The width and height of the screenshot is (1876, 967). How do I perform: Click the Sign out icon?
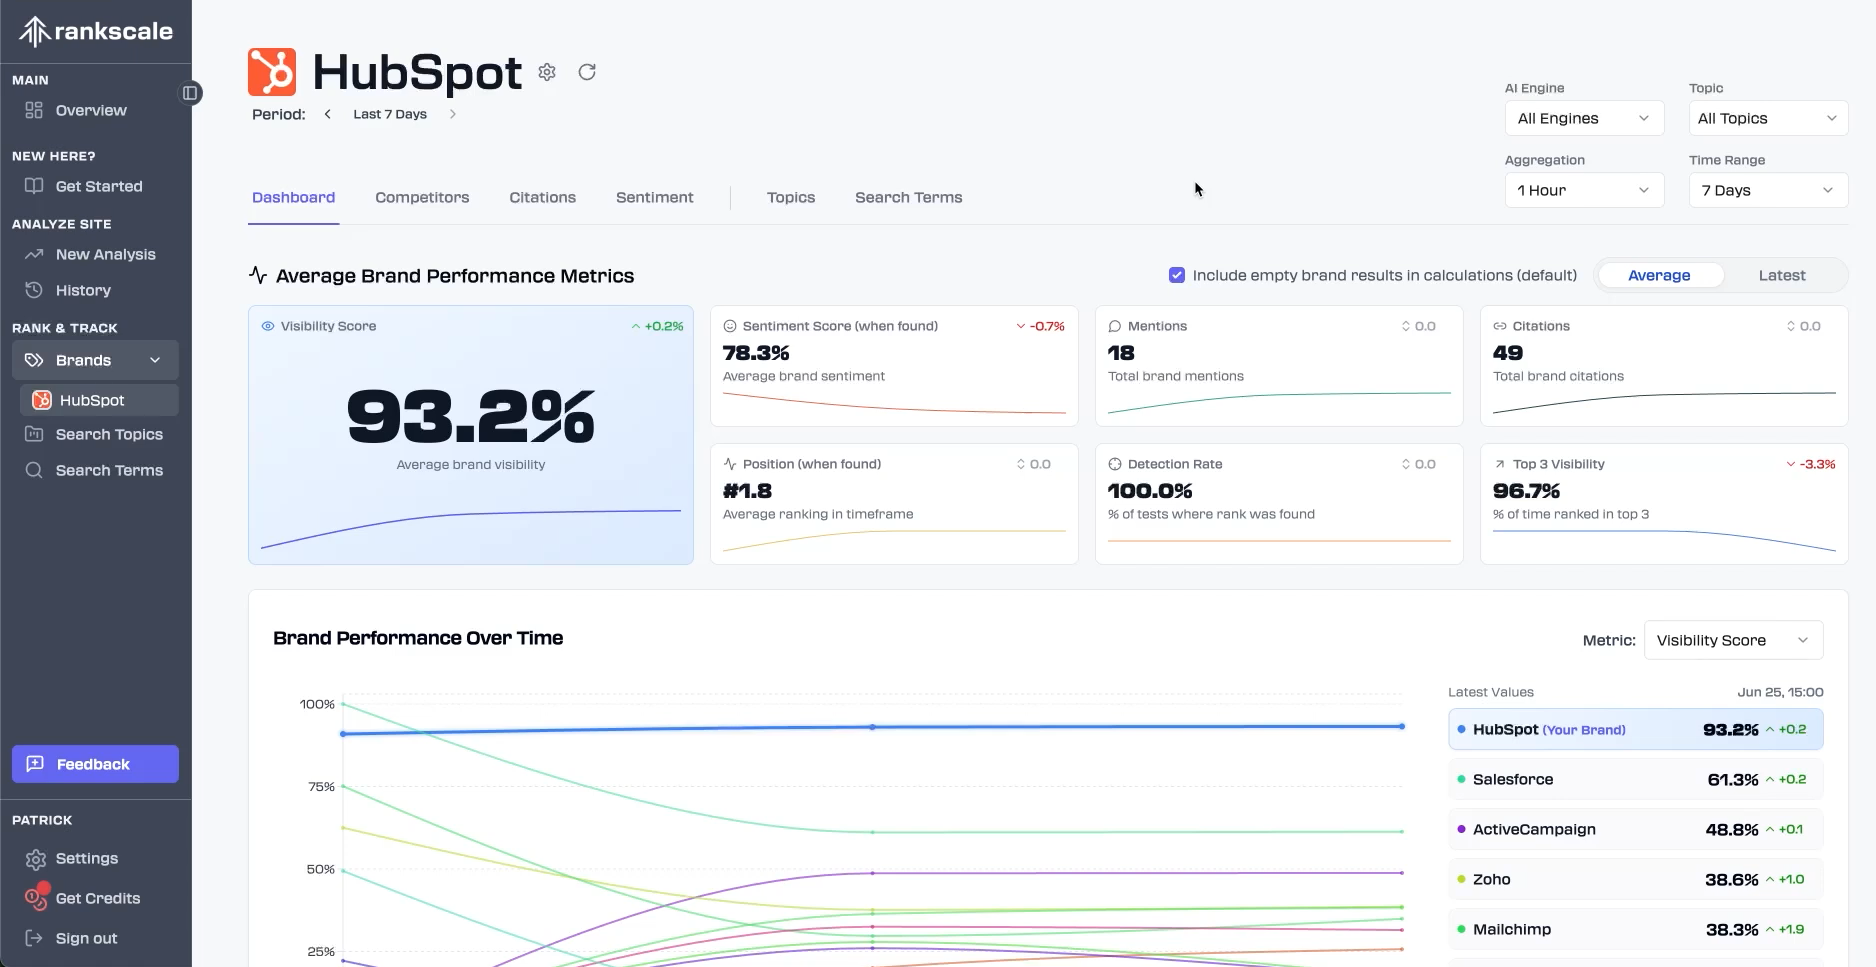point(34,938)
